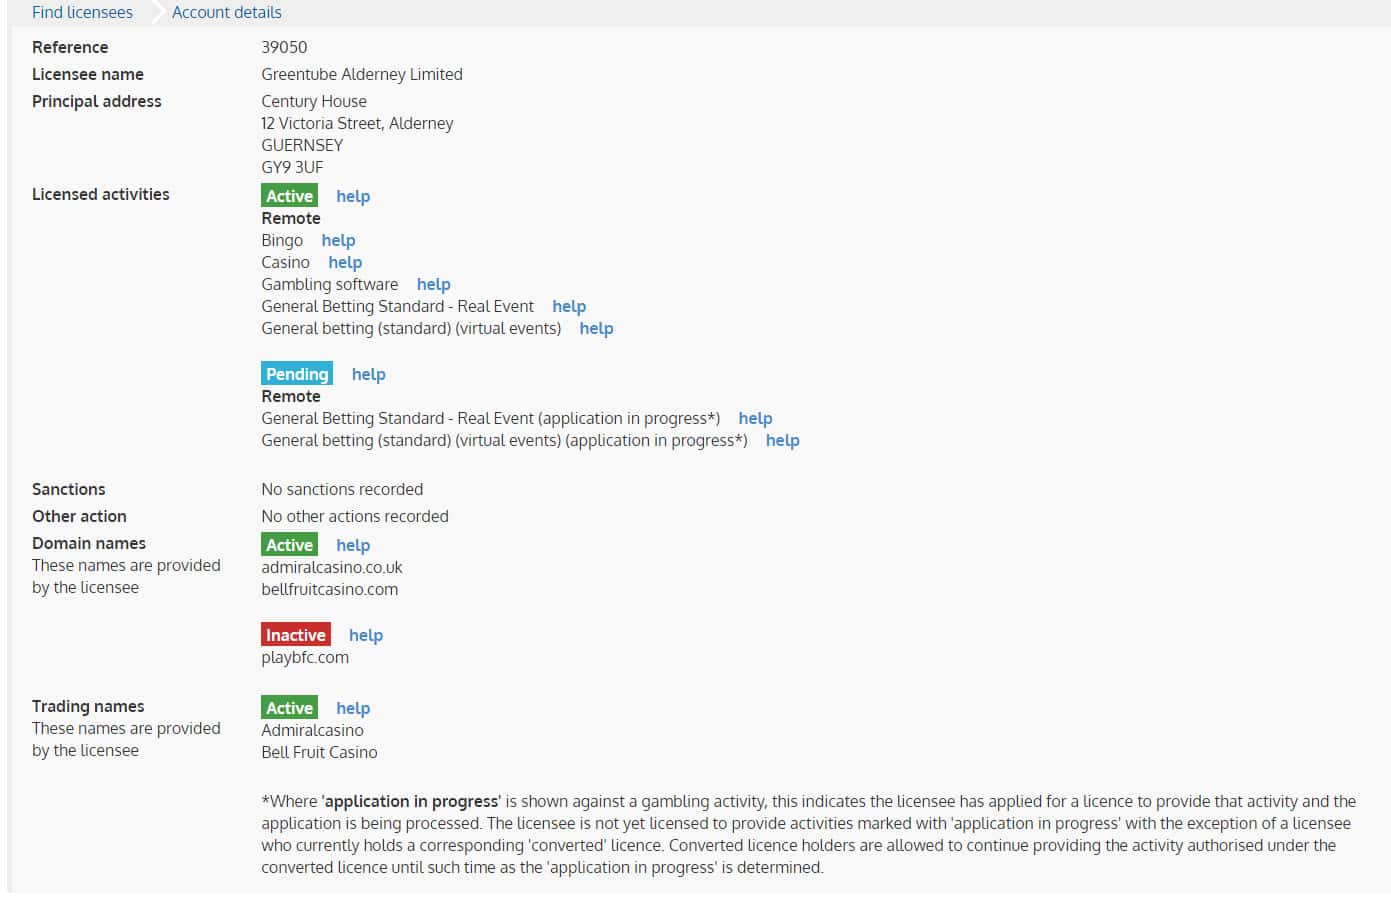The width and height of the screenshot is (1391, 920).
Task: Open help for pending Real Event application
Action: 755,418
